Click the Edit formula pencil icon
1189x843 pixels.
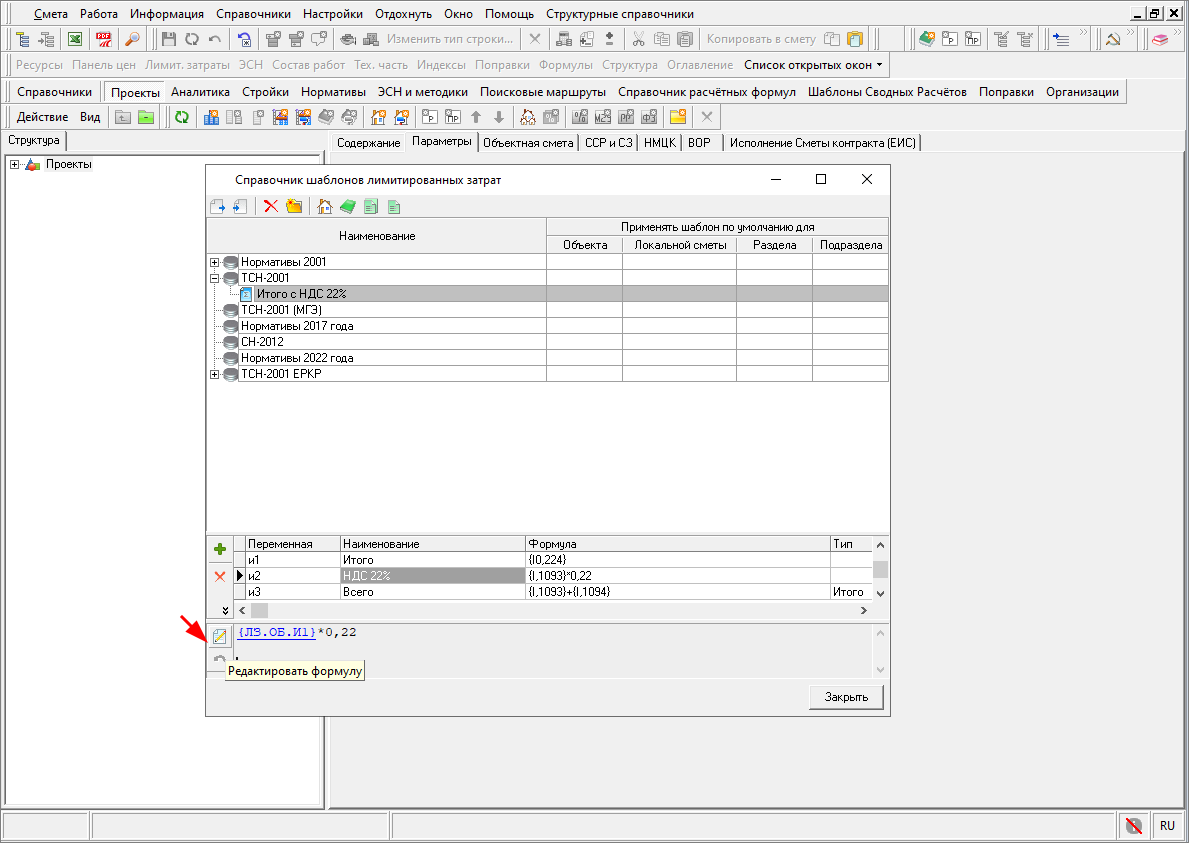point(219,636)
